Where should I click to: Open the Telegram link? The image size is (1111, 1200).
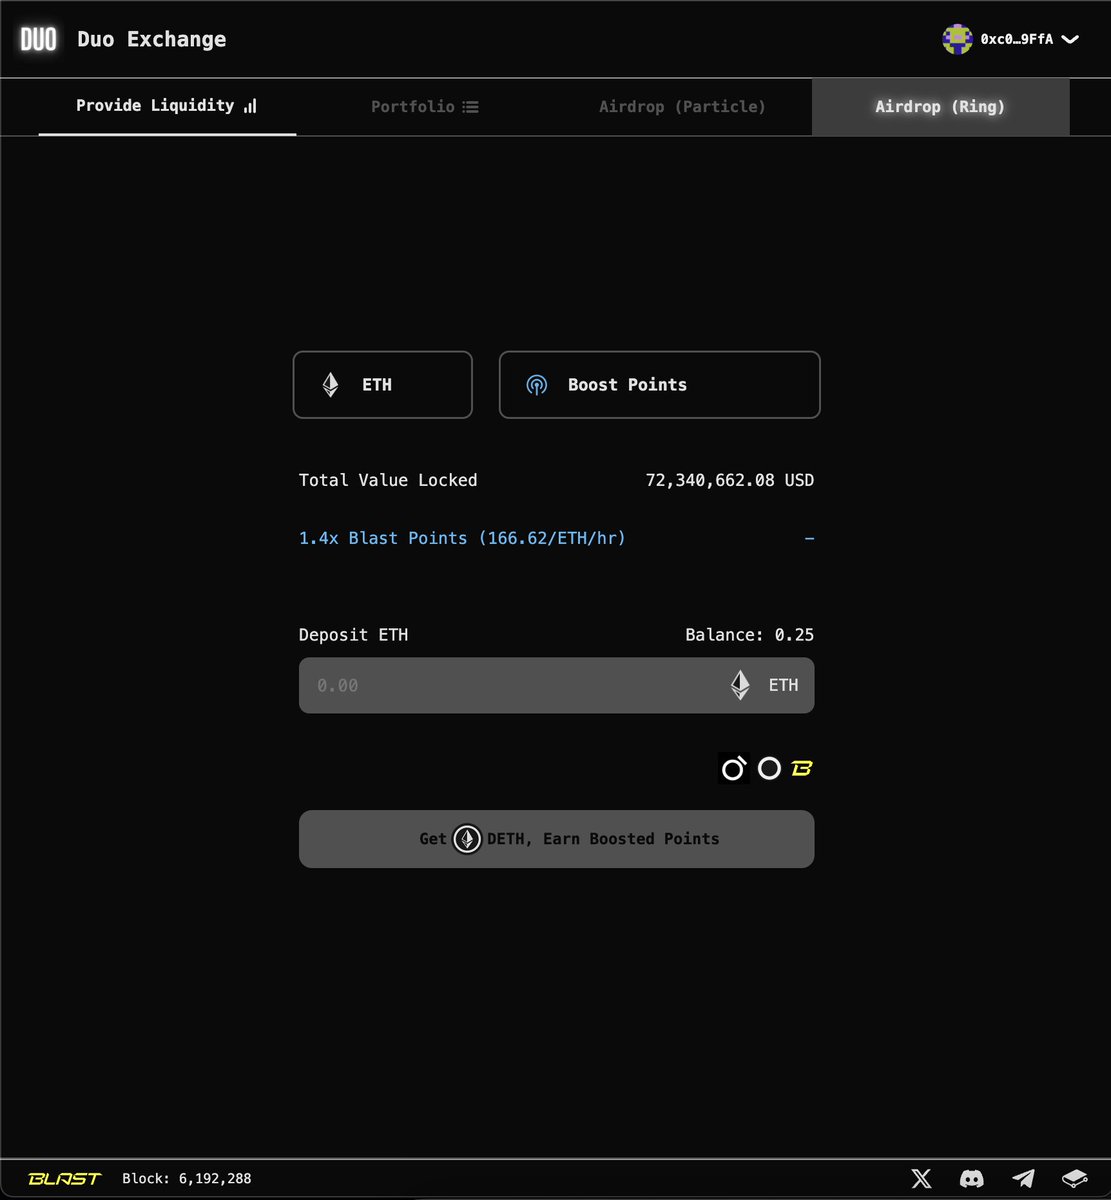point(1023,1179)
